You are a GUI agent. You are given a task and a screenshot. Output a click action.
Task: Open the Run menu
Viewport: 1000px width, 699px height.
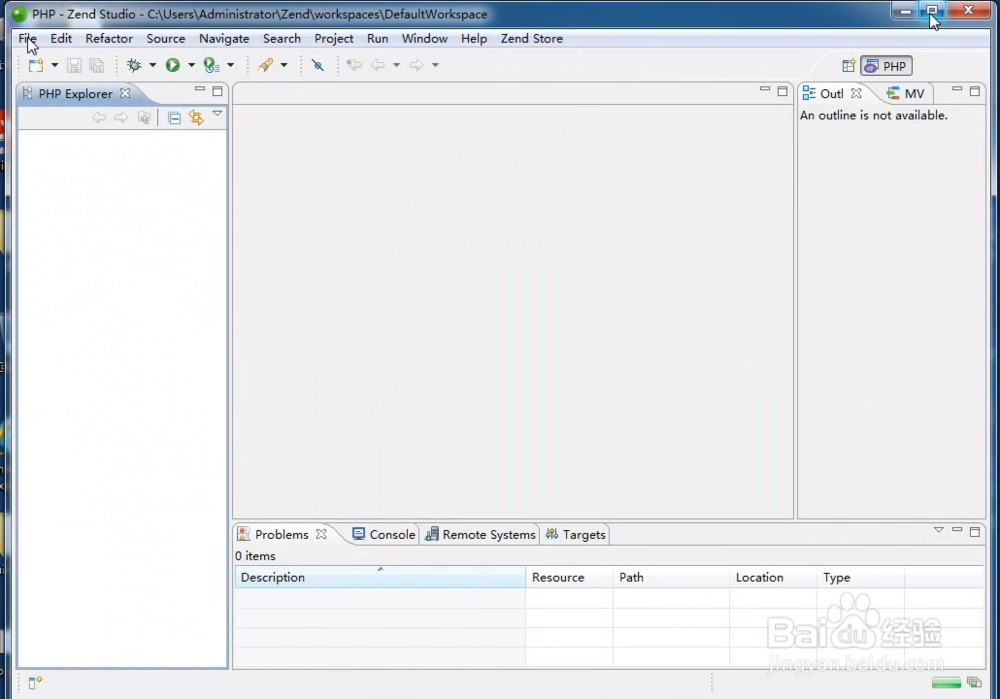(x=378, y=38)
